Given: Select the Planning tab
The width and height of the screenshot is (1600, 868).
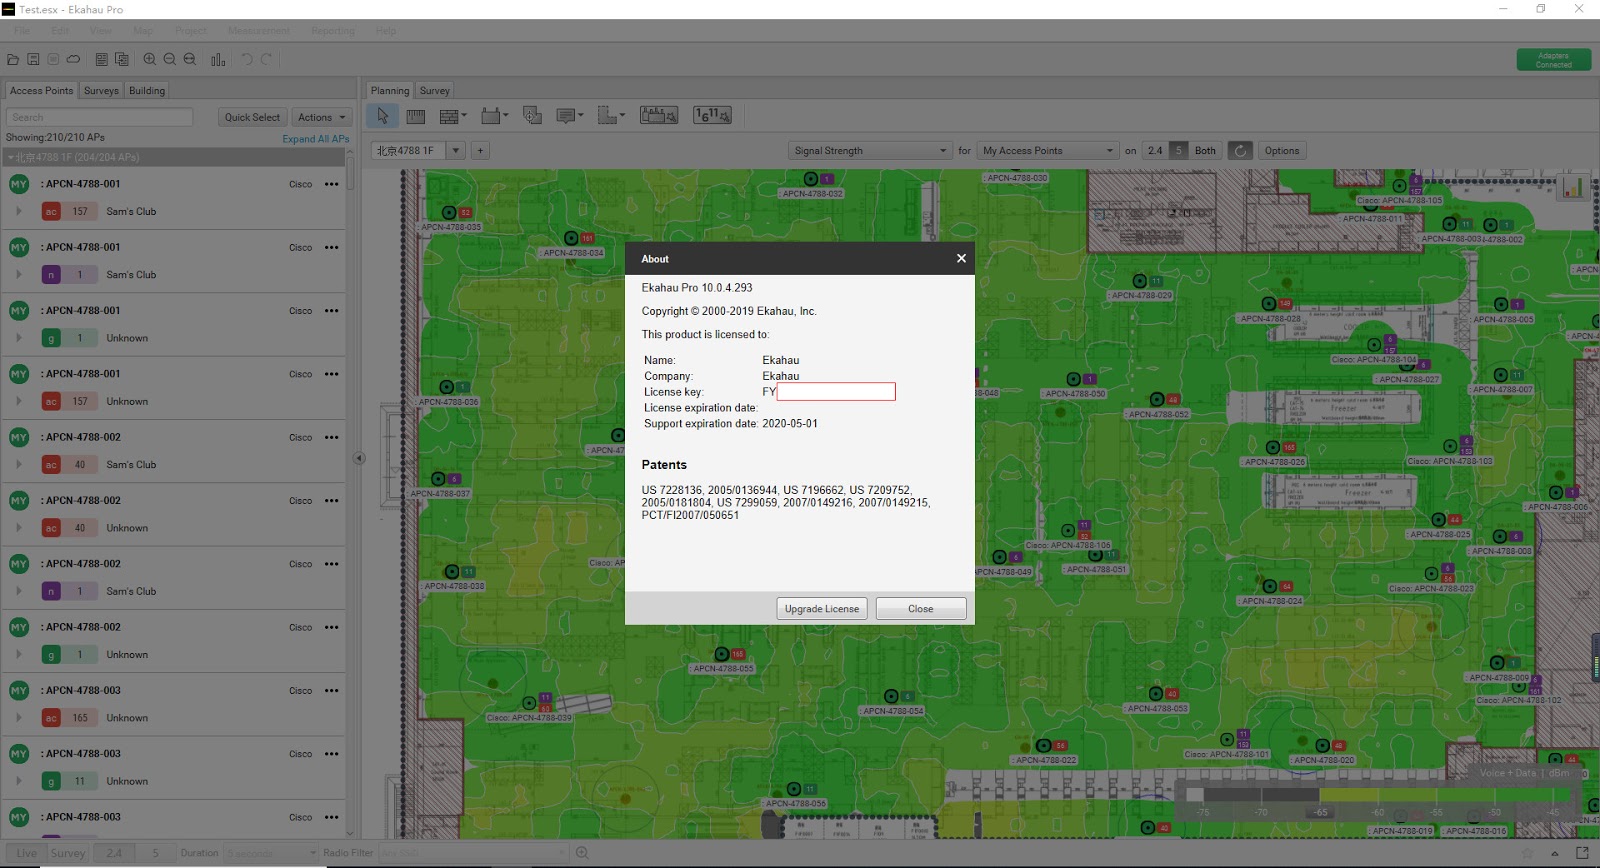Looking at the screenshot, I should pos(390,90).
